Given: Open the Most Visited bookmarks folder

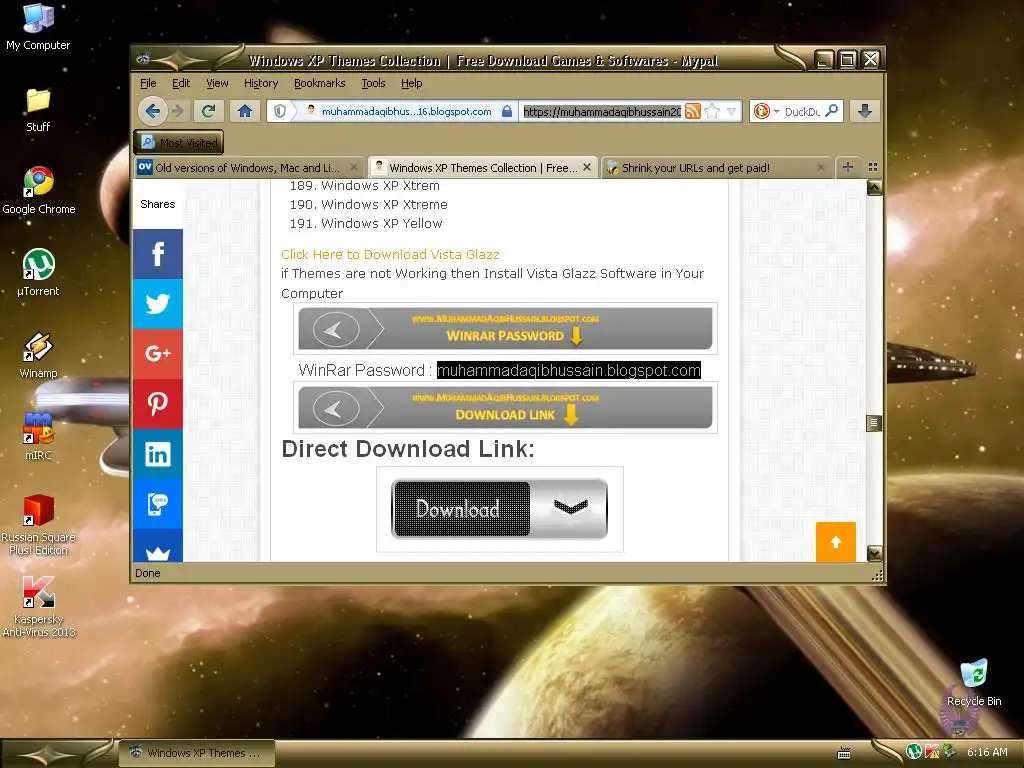Looking at the screenshot, I should pos(179,142).
